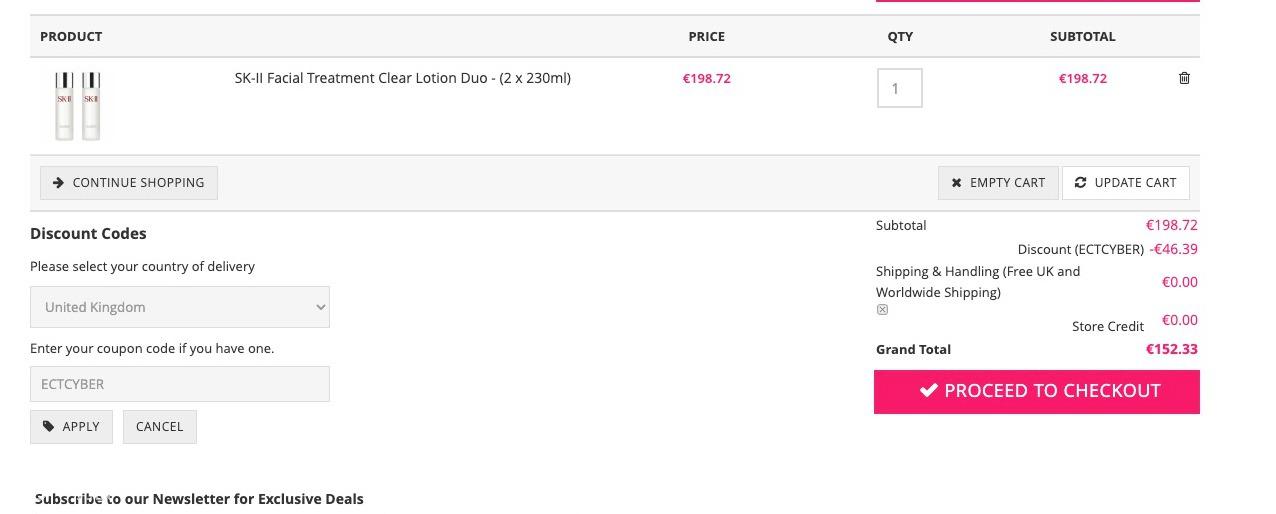Viewport: 1276px width, 514px height.
Task: Click the dropdown arrow of delivery country selector
Action: [x=320, y=307]
